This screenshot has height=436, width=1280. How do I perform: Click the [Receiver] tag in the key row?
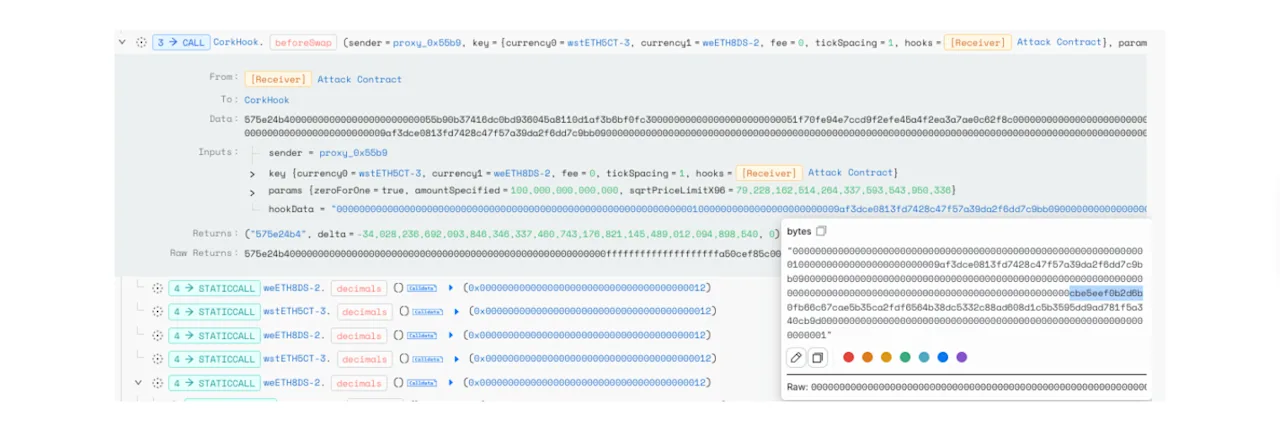tap(769, 173)
